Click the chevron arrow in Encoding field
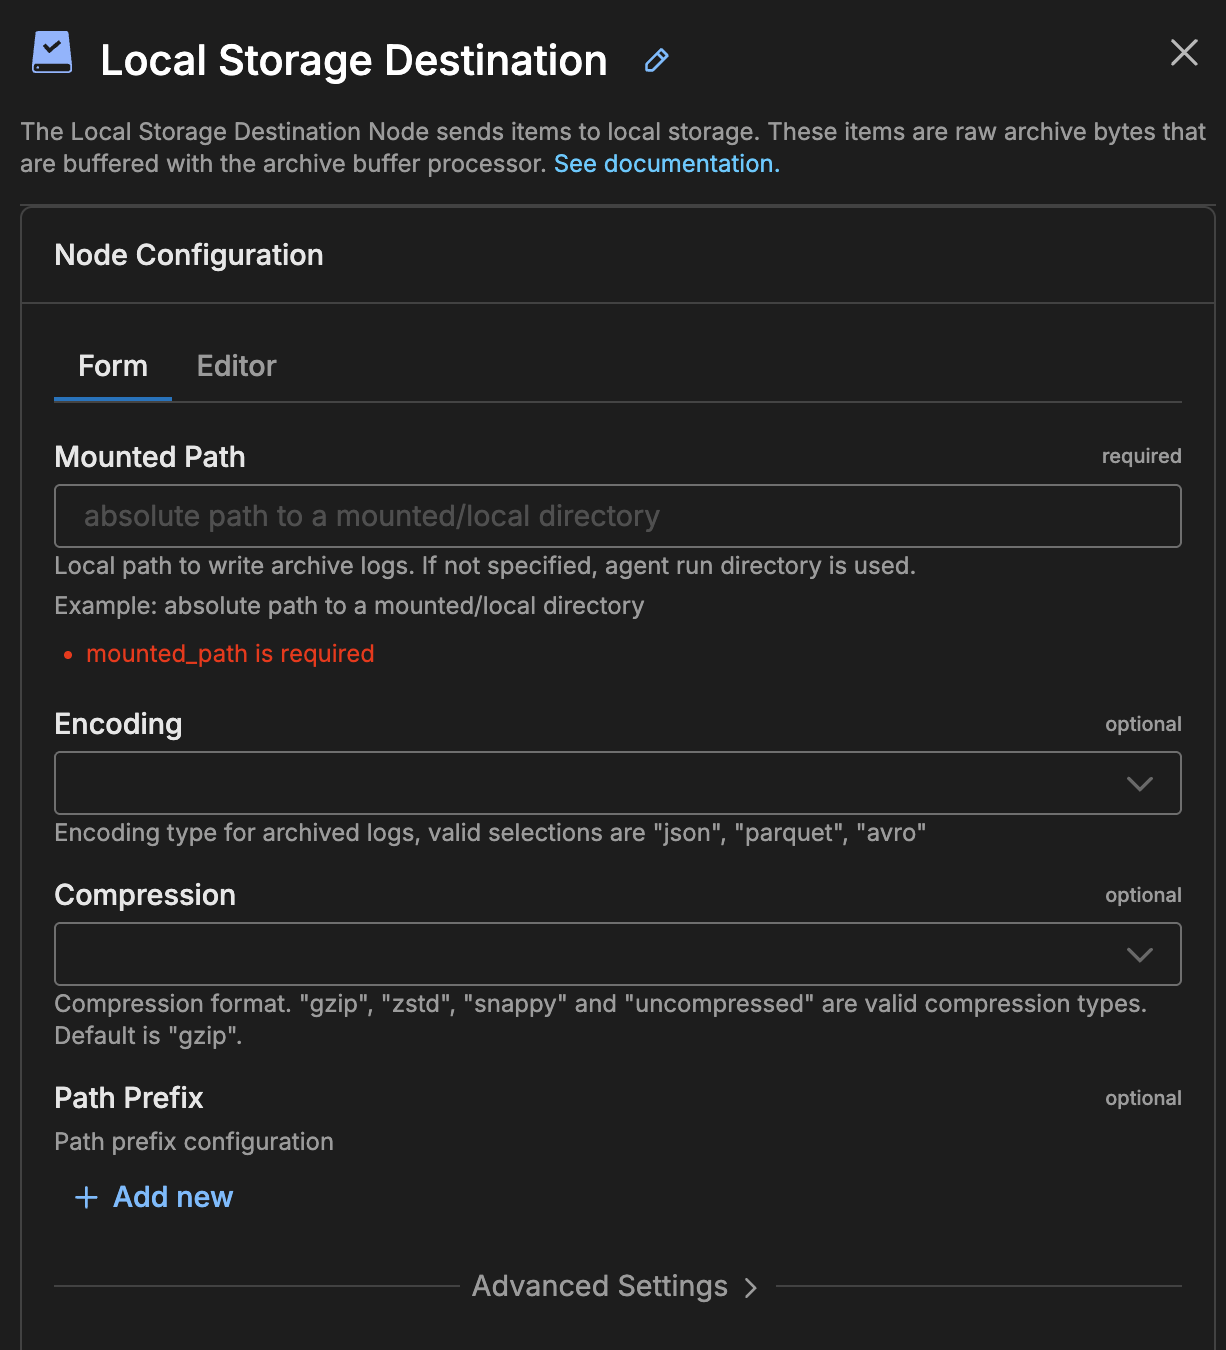Screen dimensions: 1226x1350 1139,783
